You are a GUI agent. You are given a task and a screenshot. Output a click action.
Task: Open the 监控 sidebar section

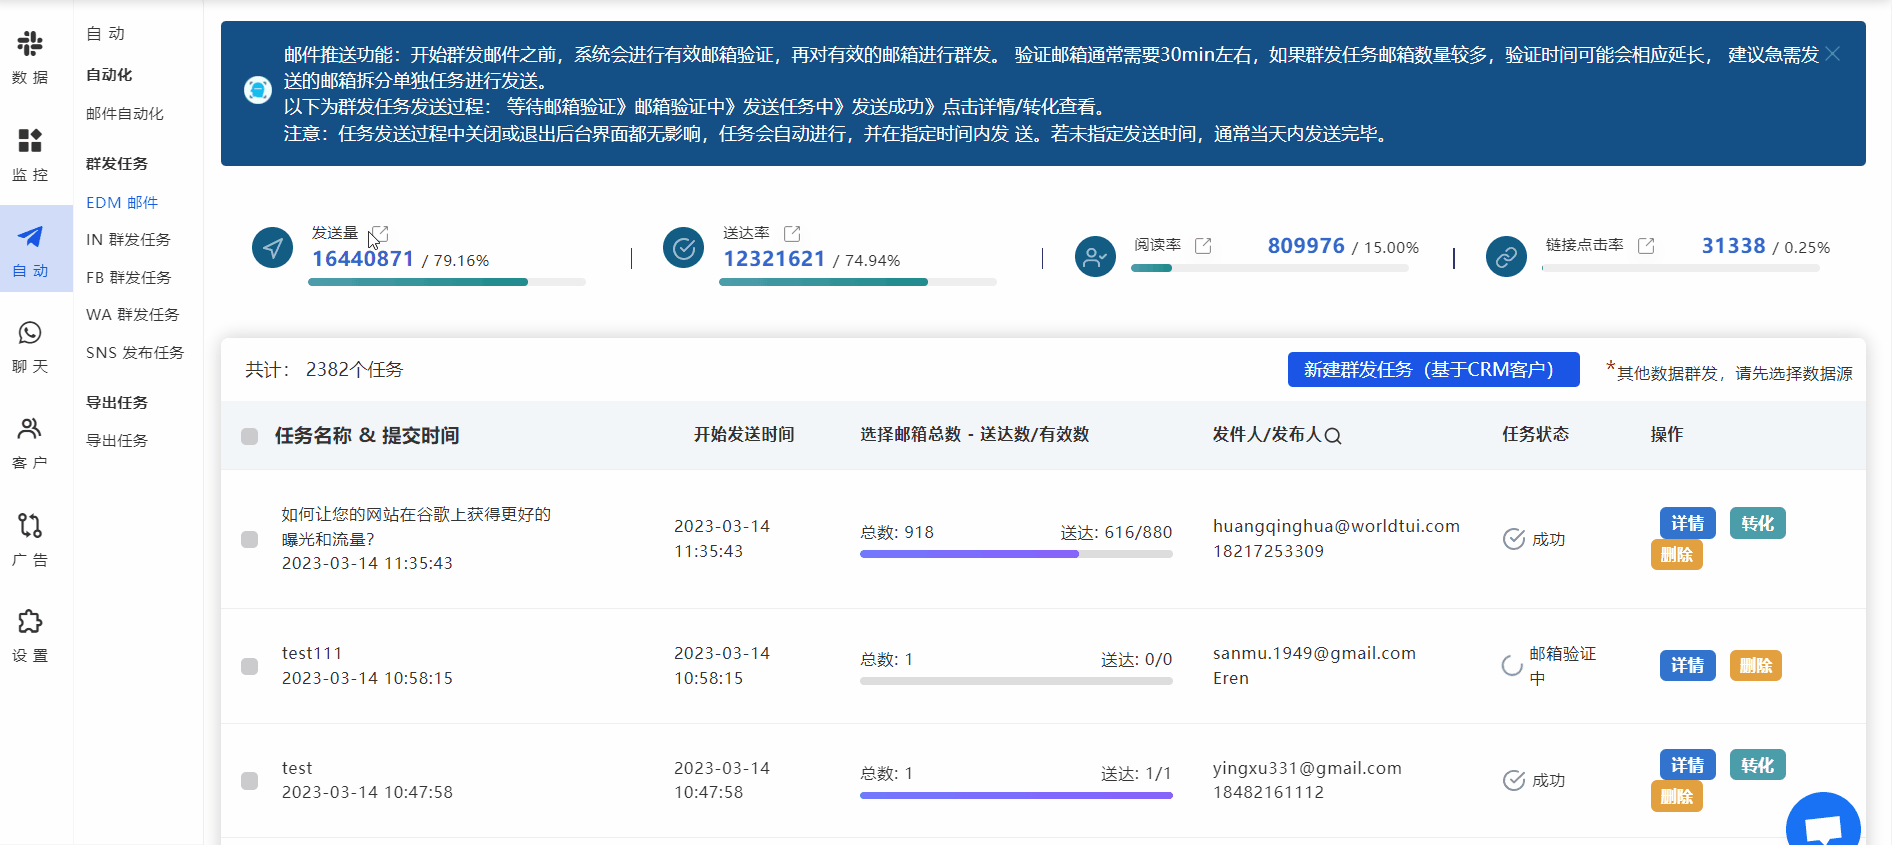click(30, 154)
